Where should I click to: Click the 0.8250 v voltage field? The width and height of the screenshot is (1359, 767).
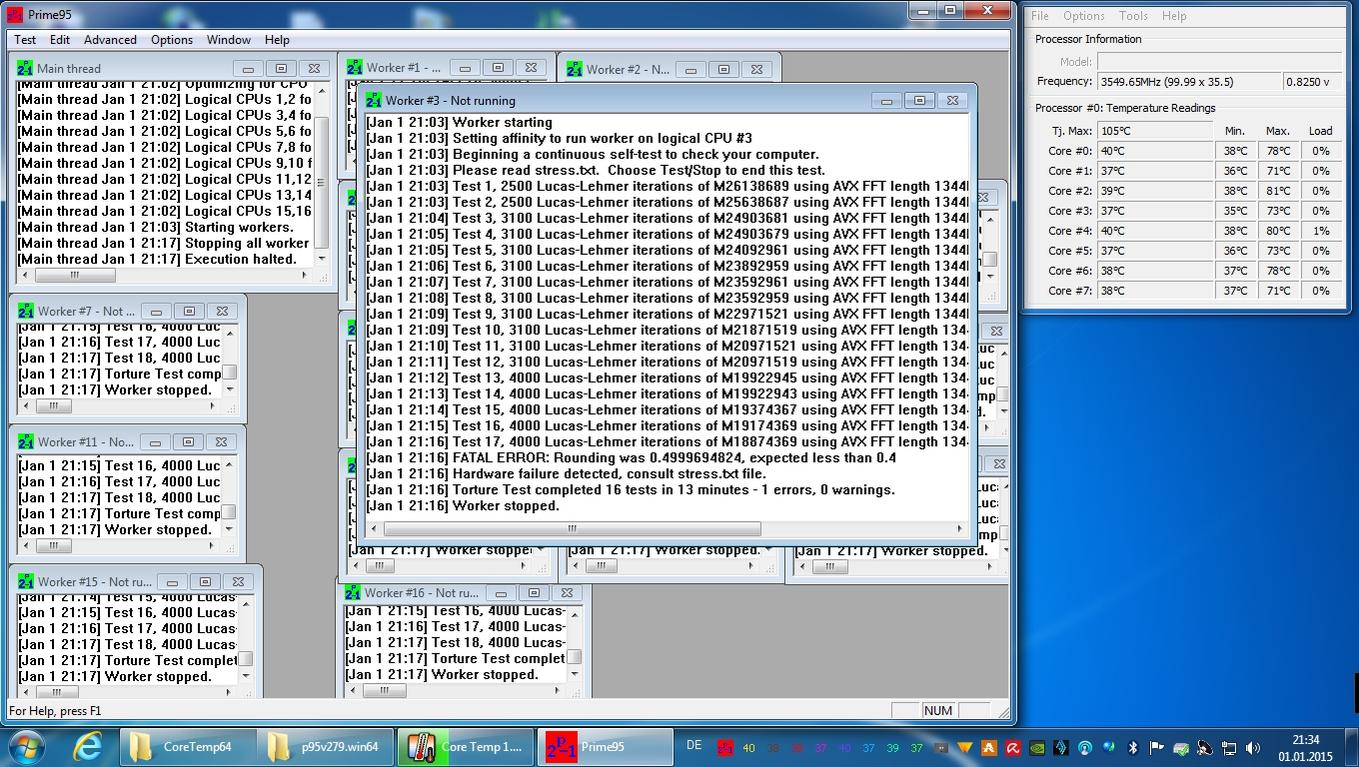(1312, 82)
